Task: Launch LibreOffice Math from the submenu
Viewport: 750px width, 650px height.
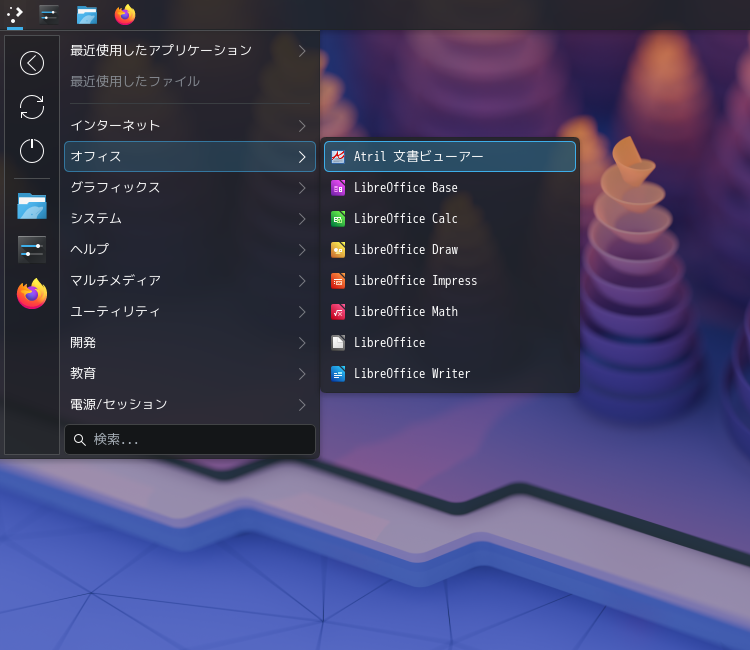Action: [450, 312]
